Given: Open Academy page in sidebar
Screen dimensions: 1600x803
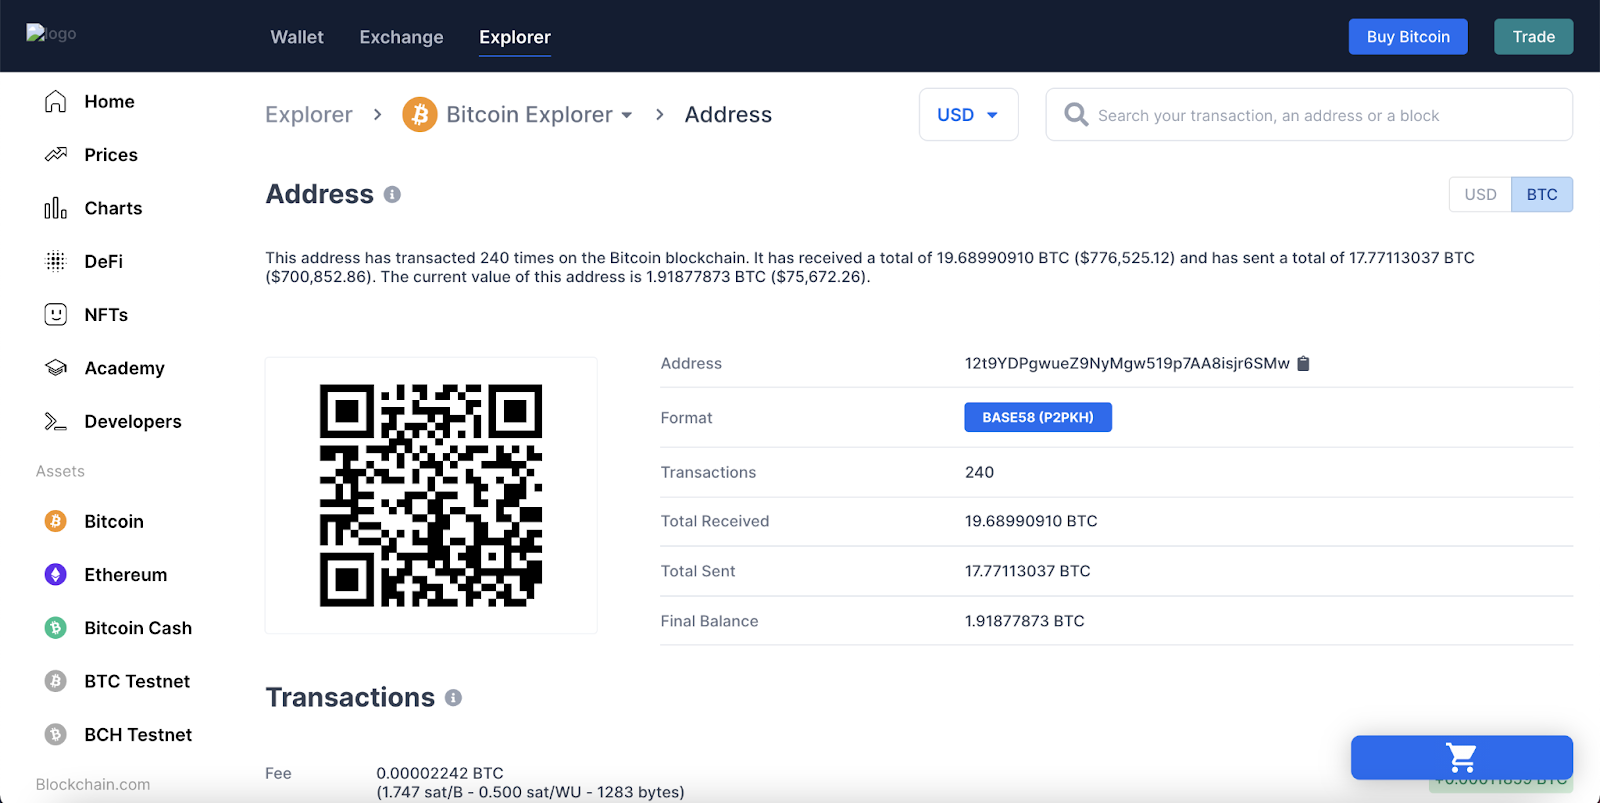Looking at the screenshot, I should point(124,368).
